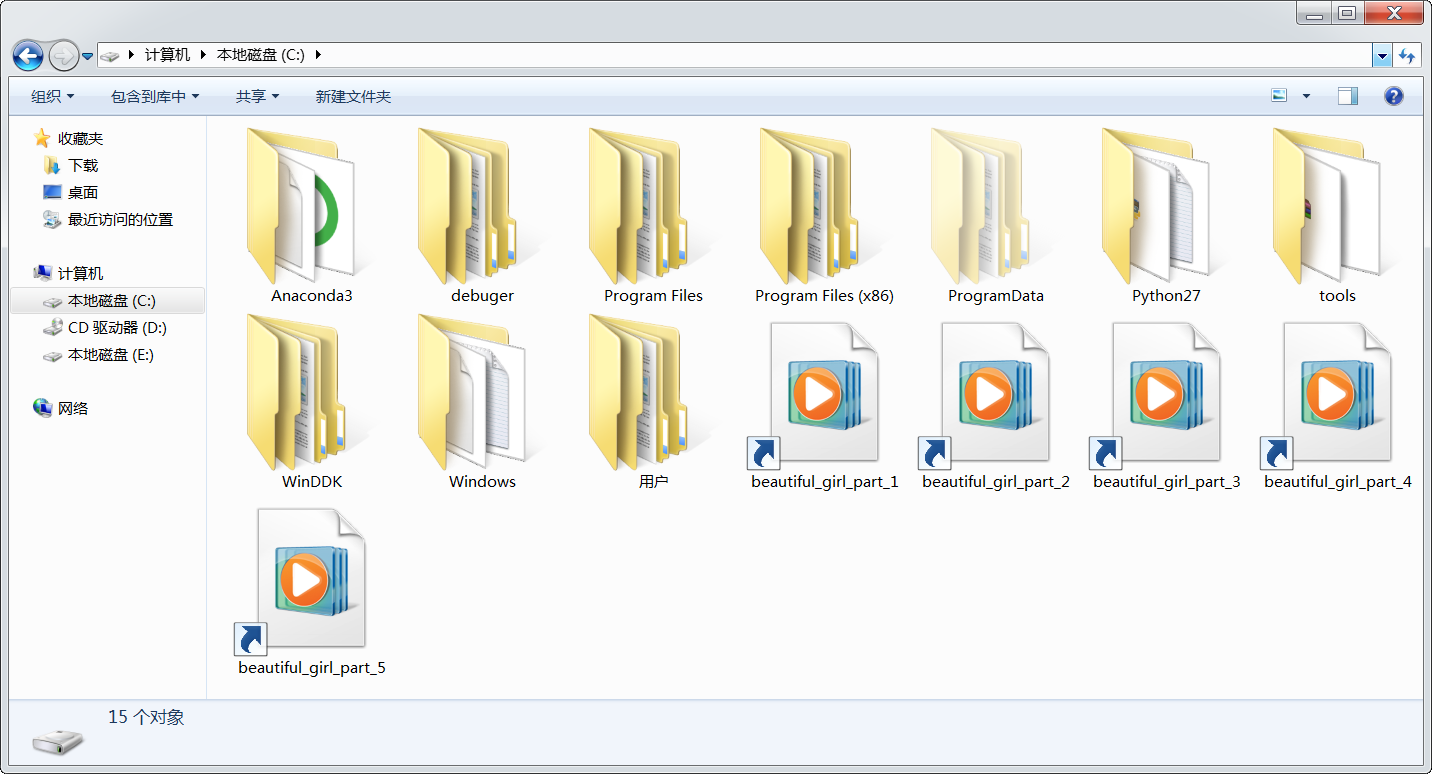This screenshot has height=774, width=1432.
Task: Click the Python27 folder name label
Action: pyautogui.click(x=1166, y=296)
